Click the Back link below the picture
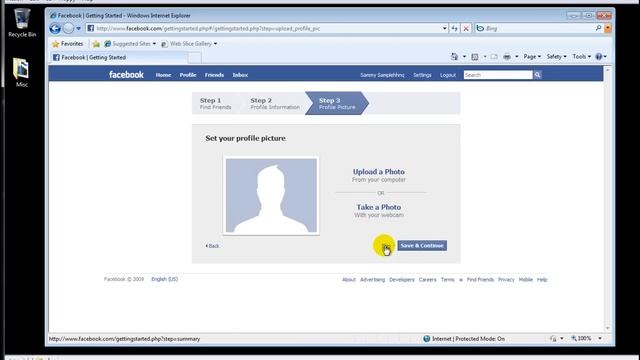This screenshot has width=640, height=360. coord(212,246)
